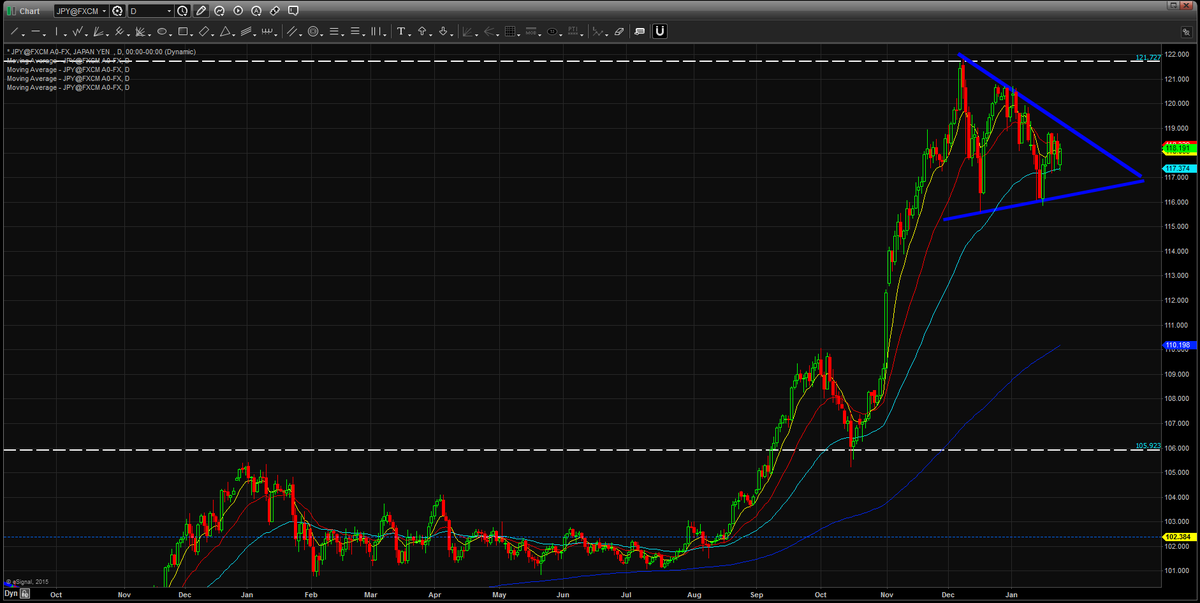Select the ruler measurement tool
The width and height of the screenshot is (1200, 603).
click(x=267, y=31)
